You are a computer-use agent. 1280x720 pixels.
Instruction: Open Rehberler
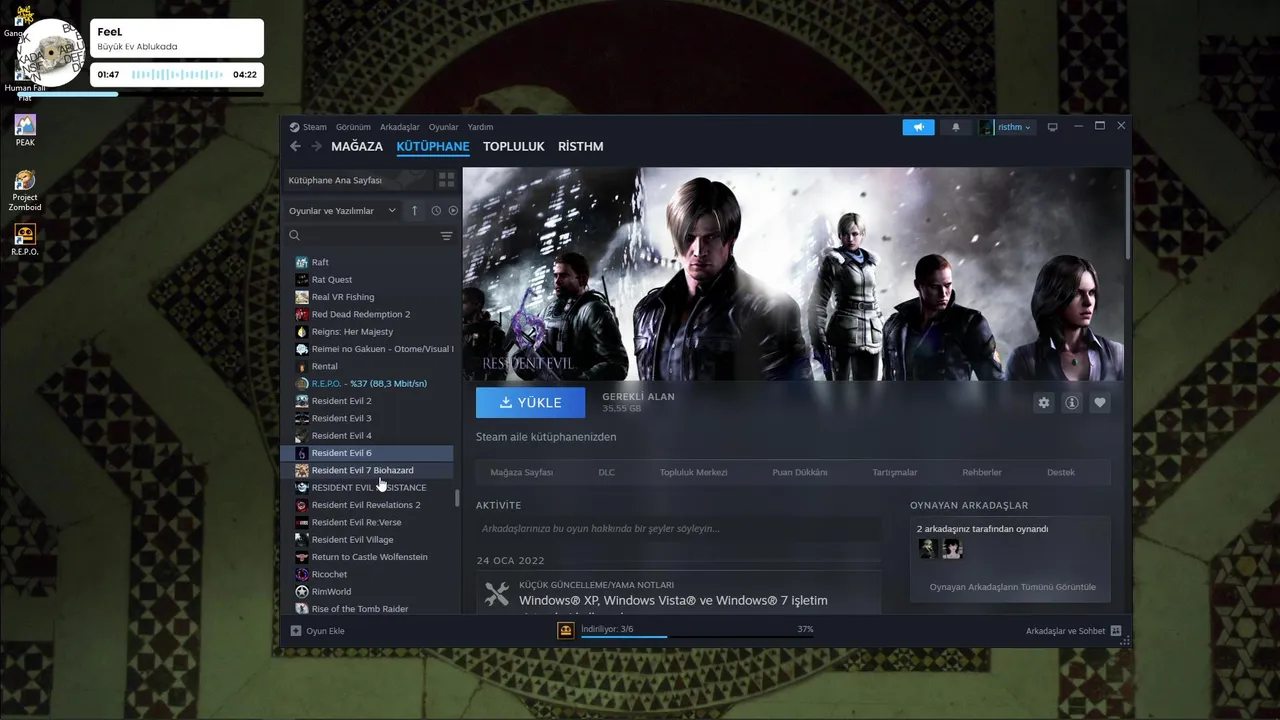(x=981, y=472)
